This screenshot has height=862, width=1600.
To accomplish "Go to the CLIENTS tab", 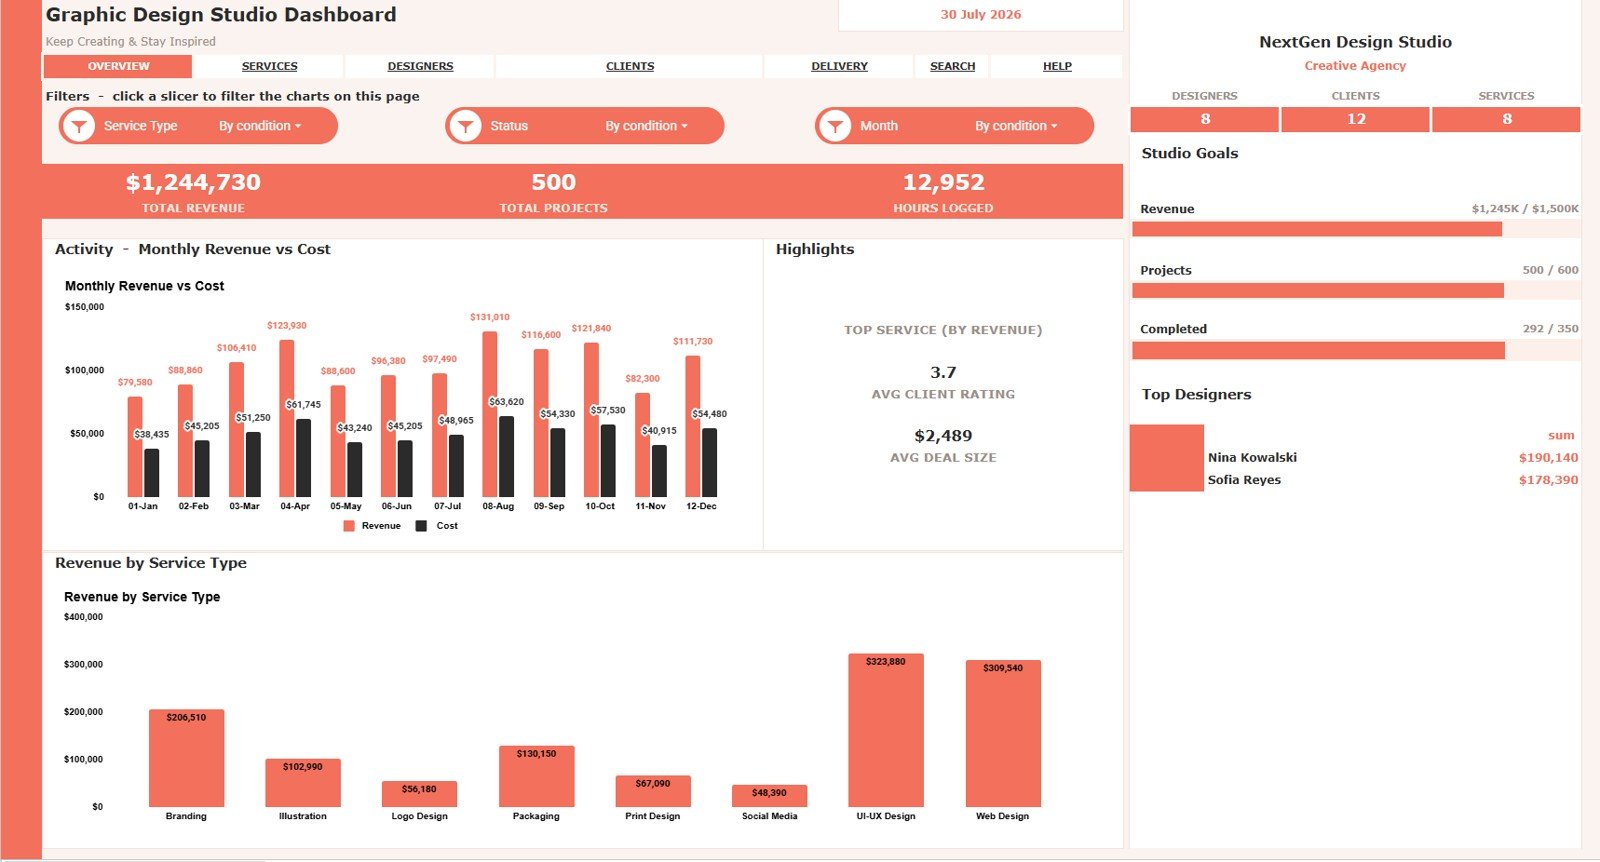I will pos(630,66).
